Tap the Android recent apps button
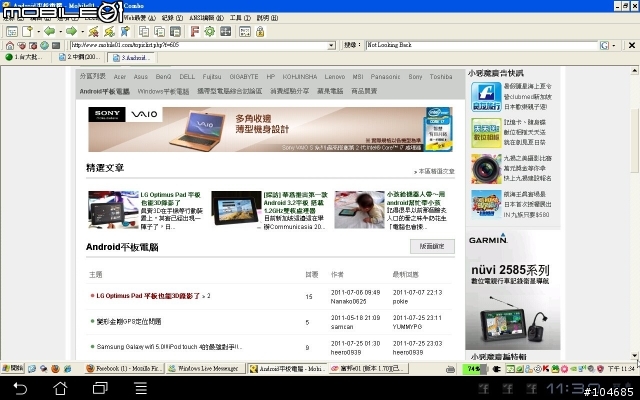The image size is (640, 400). click(100, 388)
